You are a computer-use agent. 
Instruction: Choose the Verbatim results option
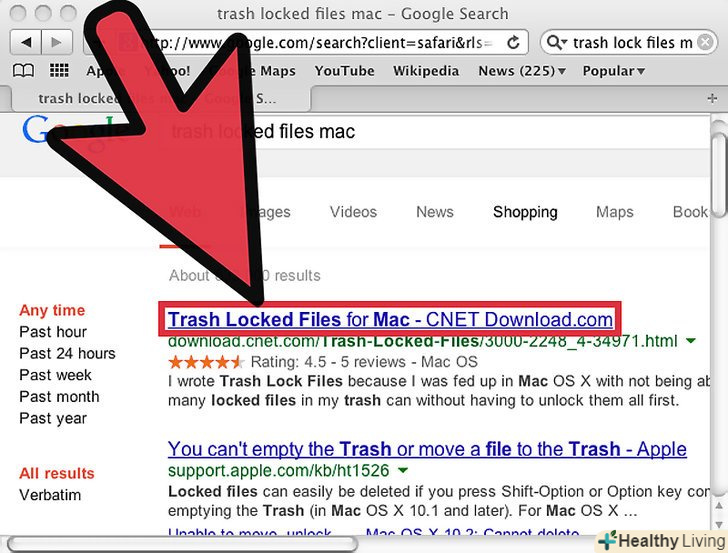pos(50,495)
